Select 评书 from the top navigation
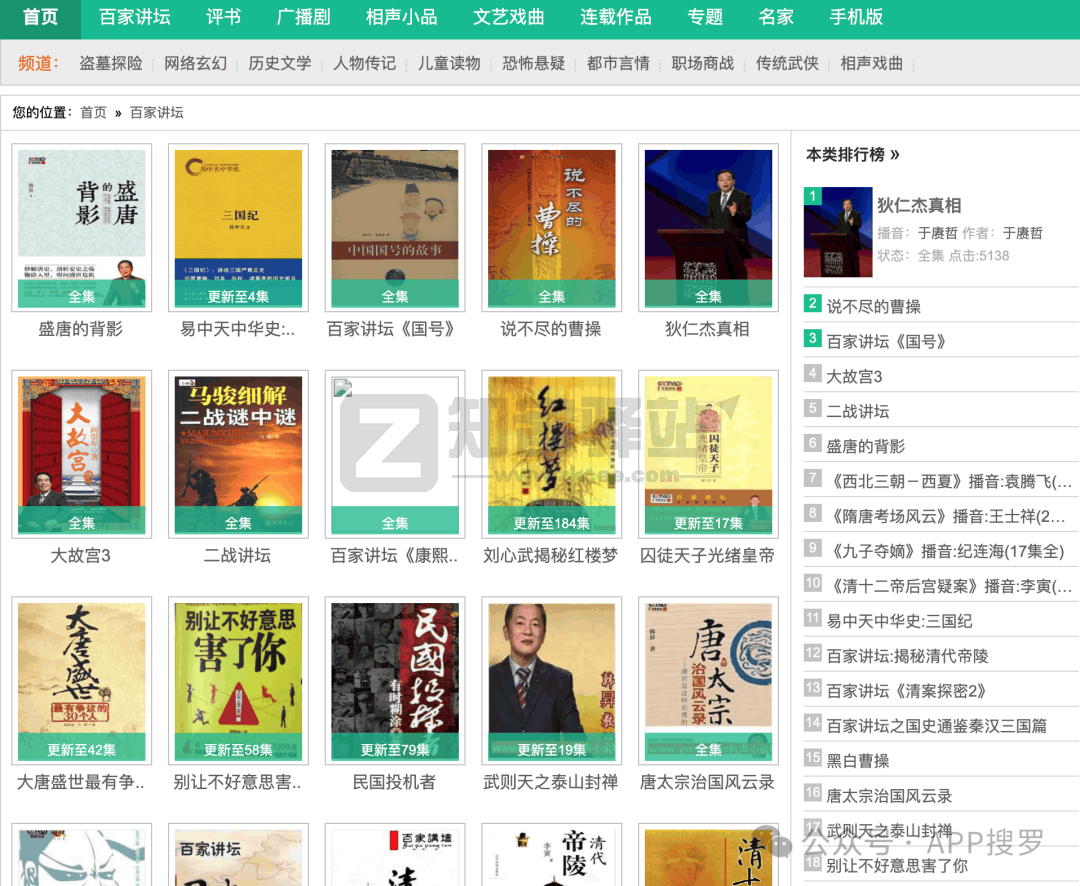Screen dimensions: 1080x886 click(223, 18)
